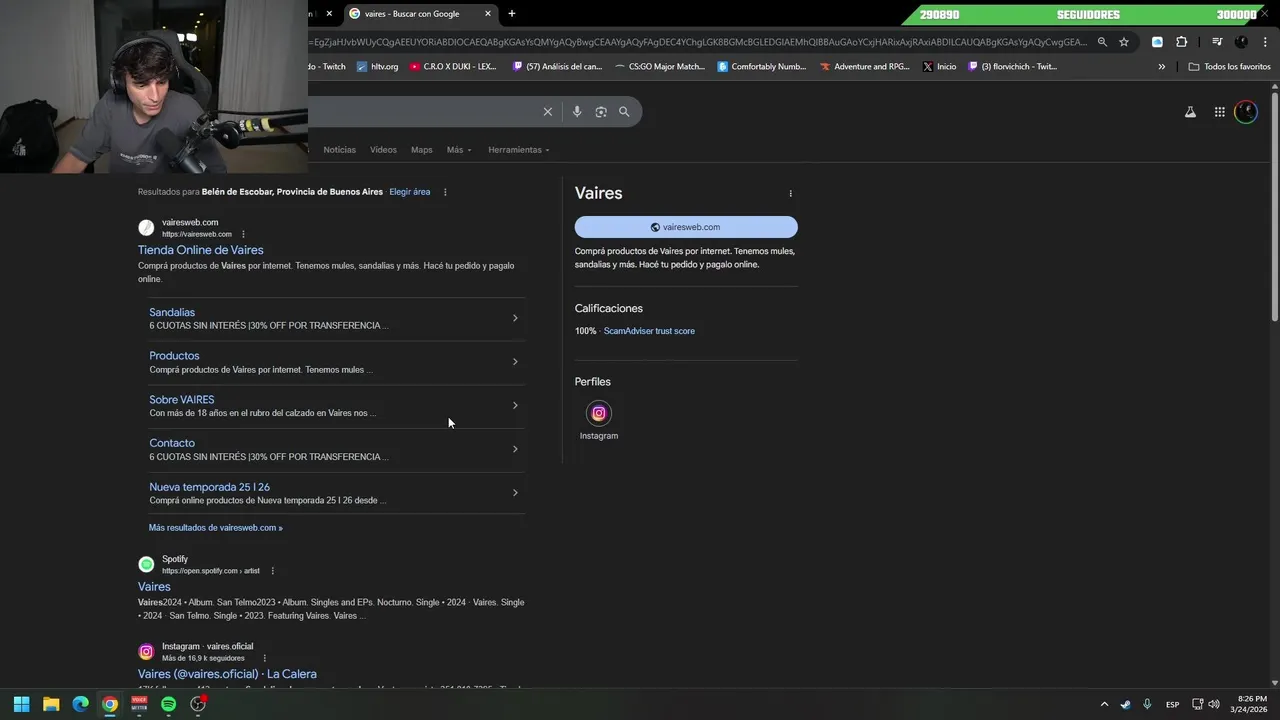Click the page vertical scrollbar
Screen dimensions: 1280x720
1274,205
